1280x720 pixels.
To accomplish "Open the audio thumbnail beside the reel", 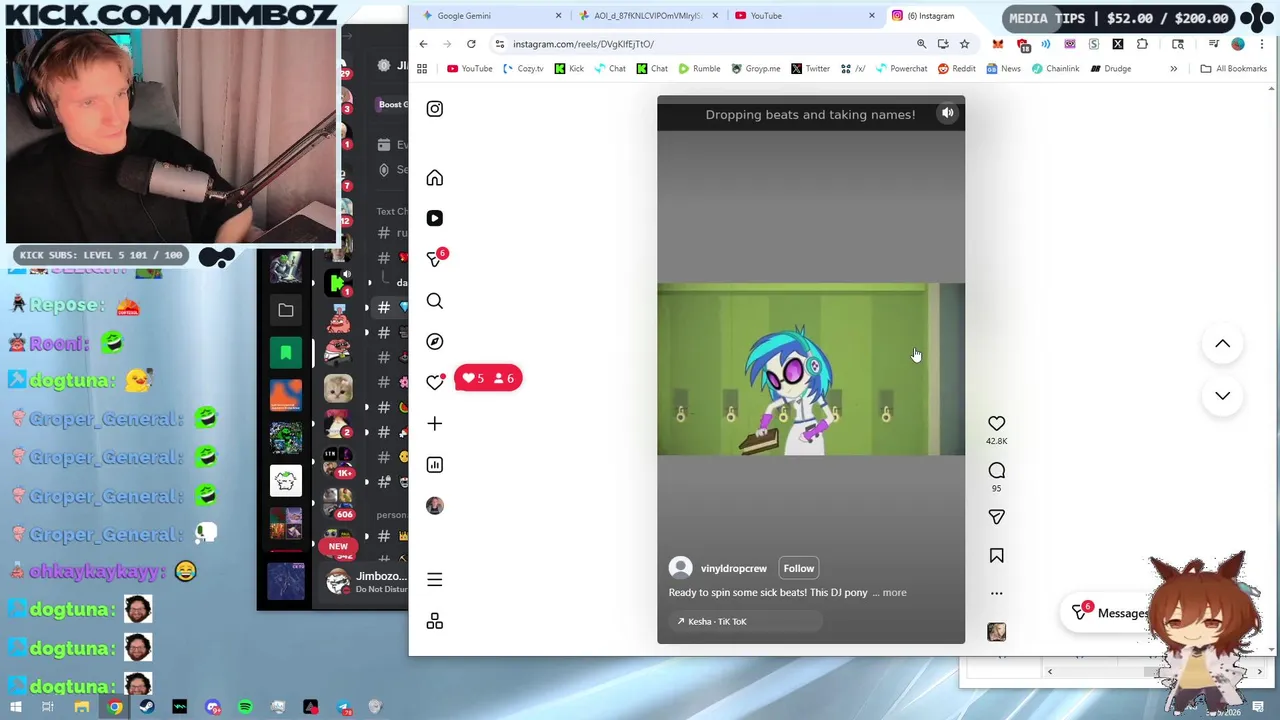I will (996, 632).
